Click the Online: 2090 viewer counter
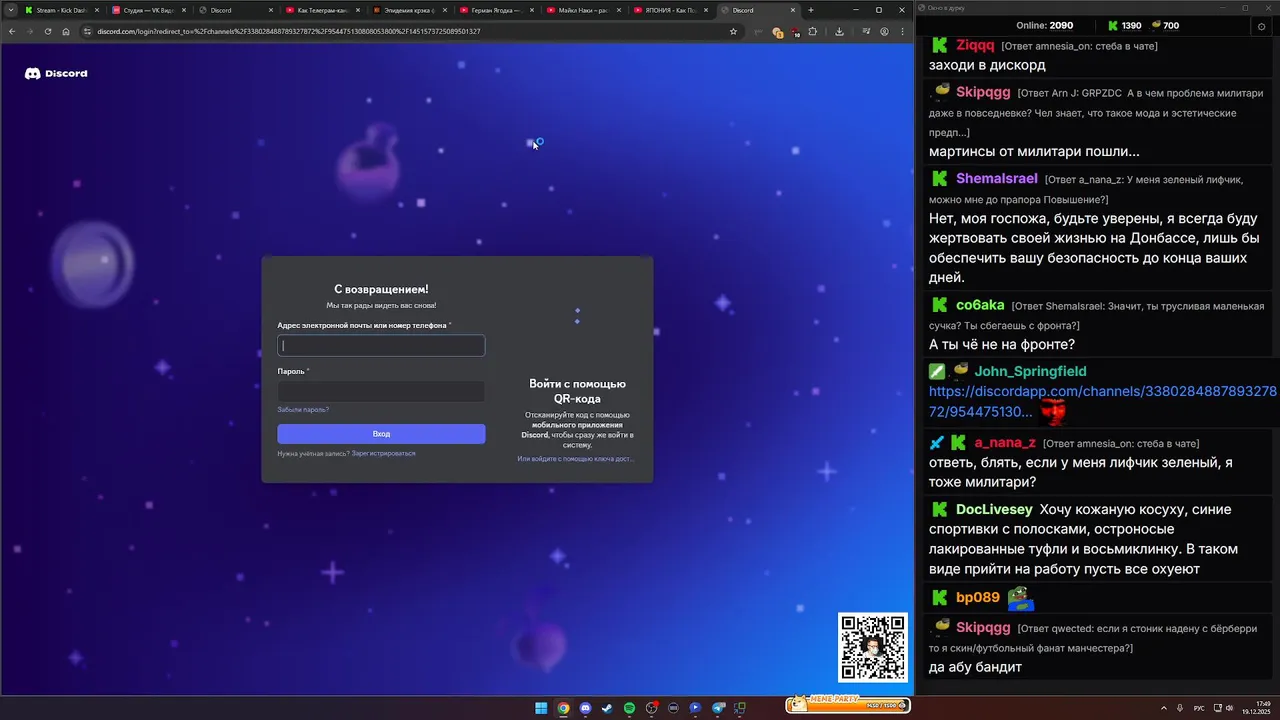 pyautogui.click(x=1044, y=25)
